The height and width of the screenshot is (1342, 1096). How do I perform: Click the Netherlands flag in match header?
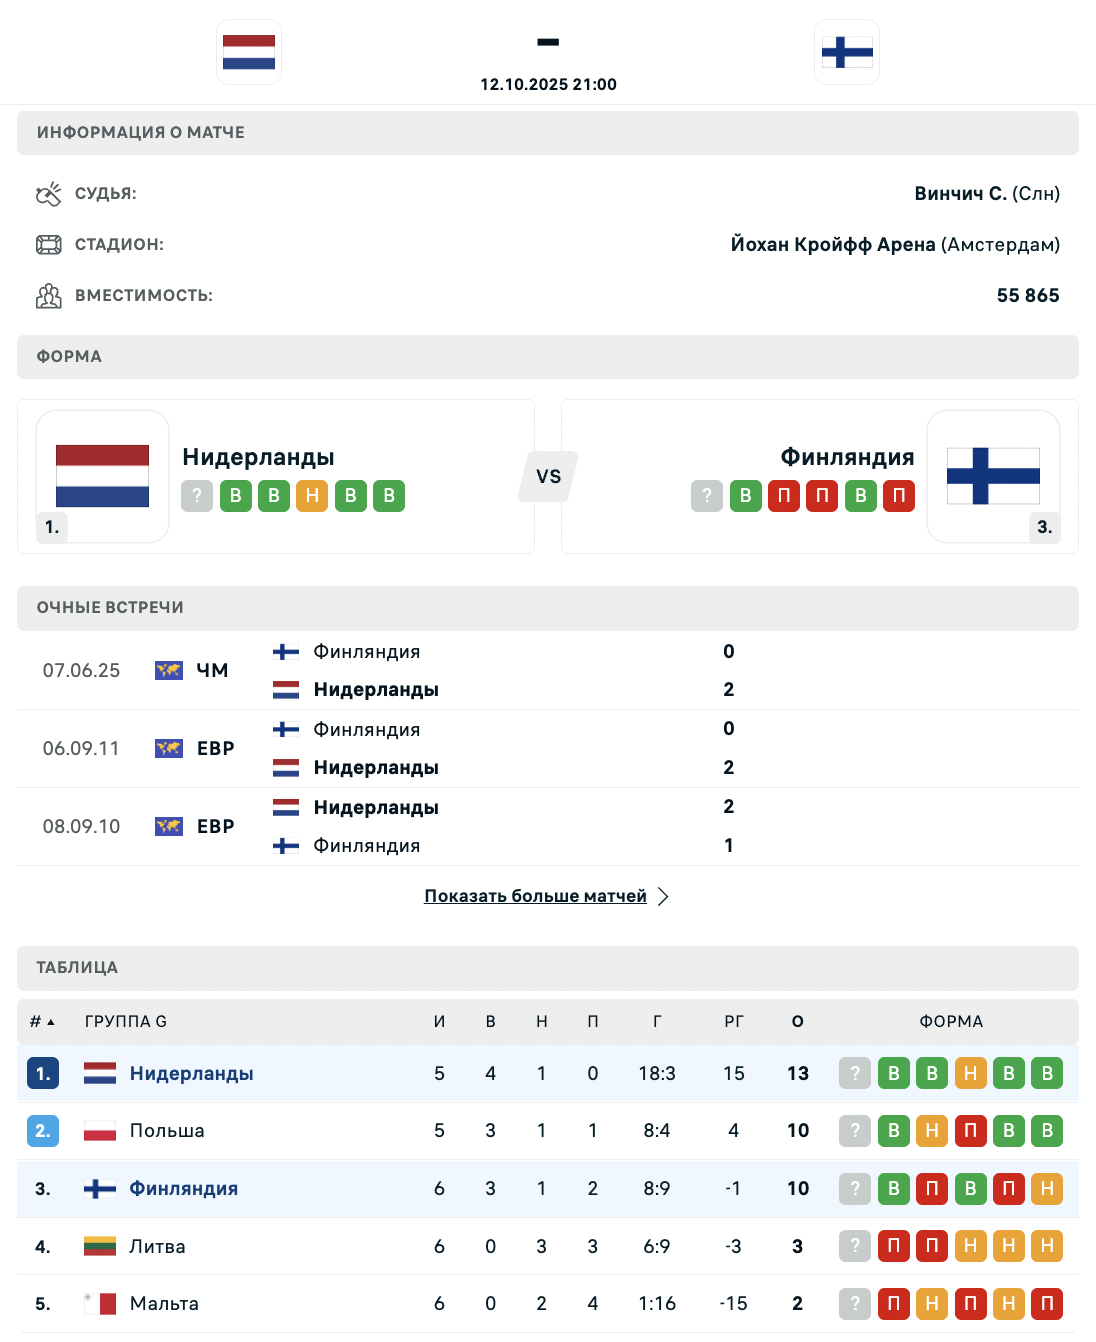(x=249, y=52)
